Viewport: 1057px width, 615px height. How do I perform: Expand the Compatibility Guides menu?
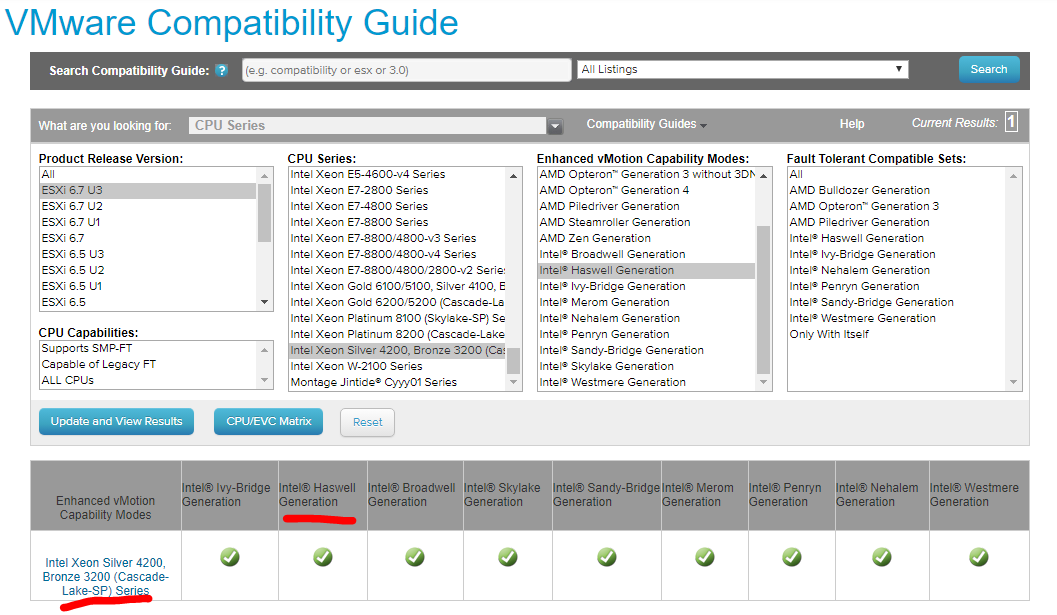(646, 124)
